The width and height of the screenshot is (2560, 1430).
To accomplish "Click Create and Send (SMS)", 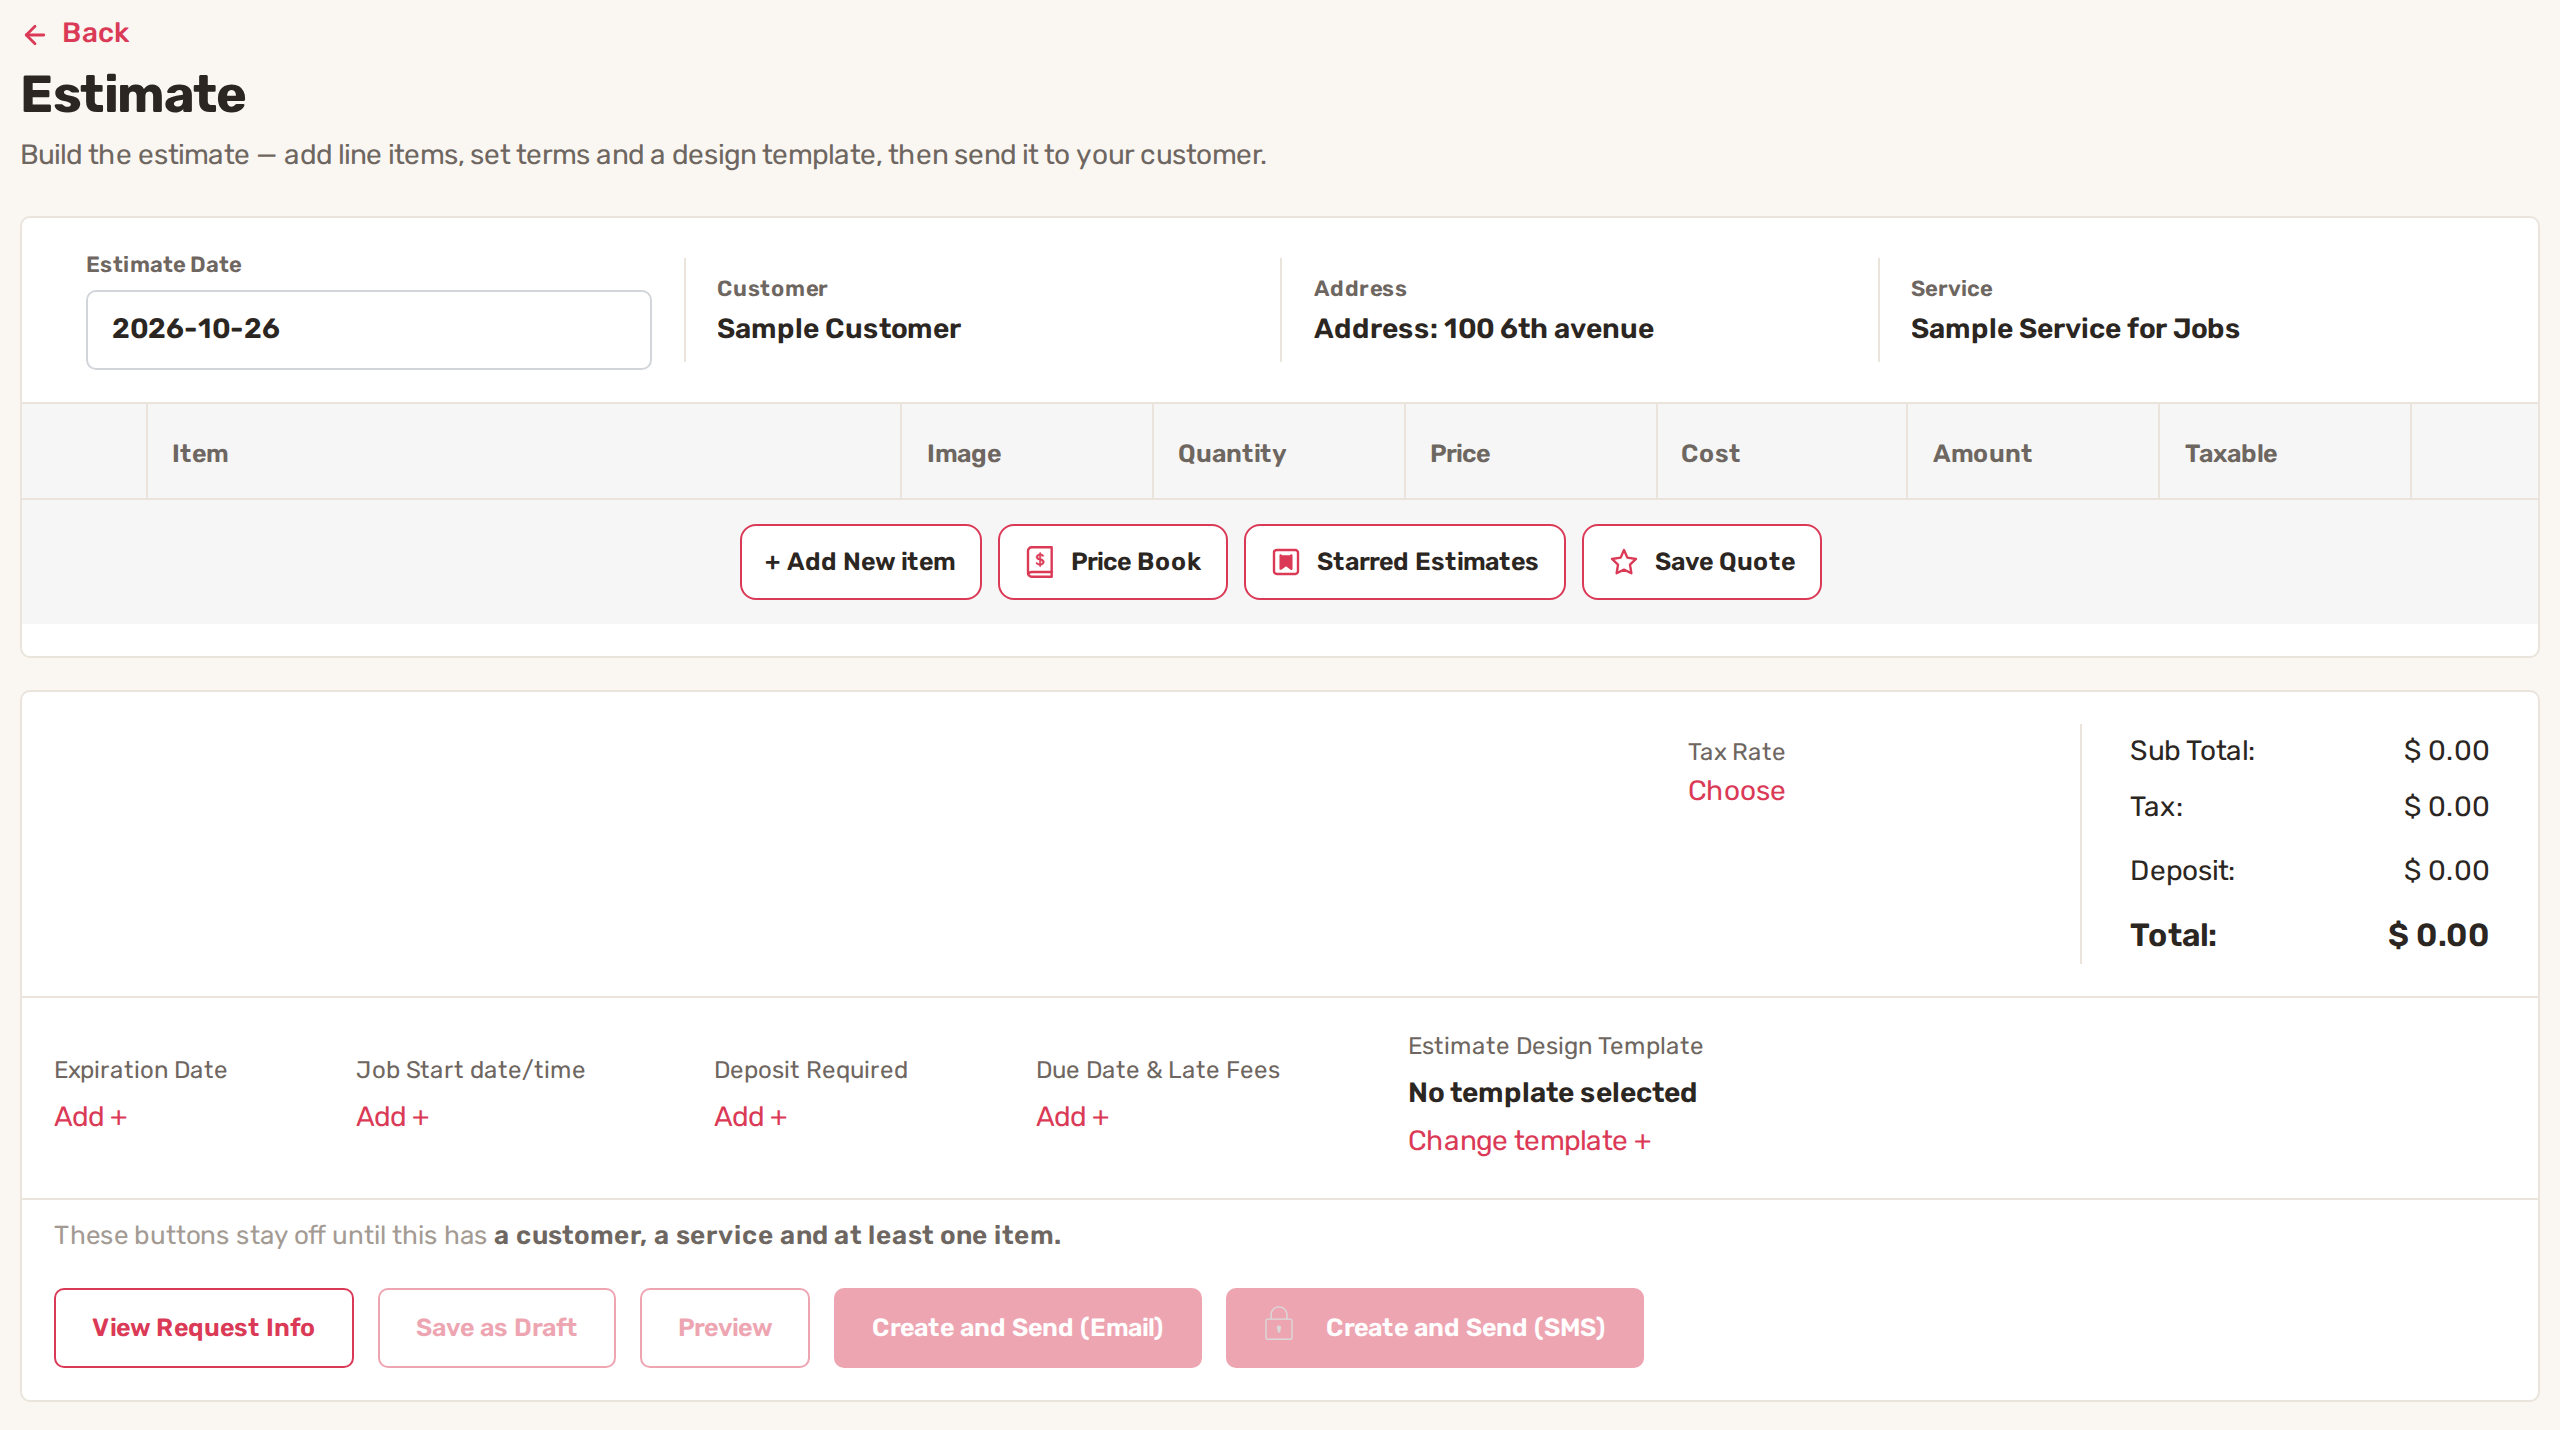I will click(x=1435, y=1328).
